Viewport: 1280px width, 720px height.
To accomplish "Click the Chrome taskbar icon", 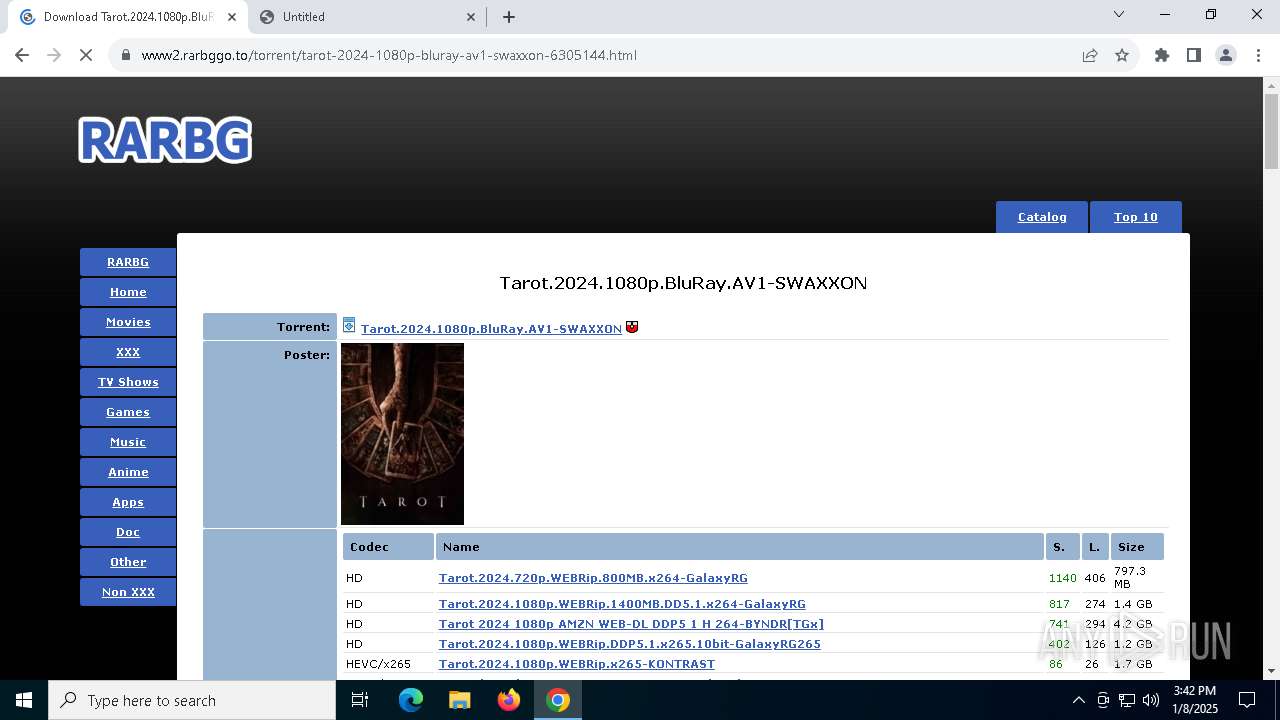I will pyautogui.click(x=558, y=700).
